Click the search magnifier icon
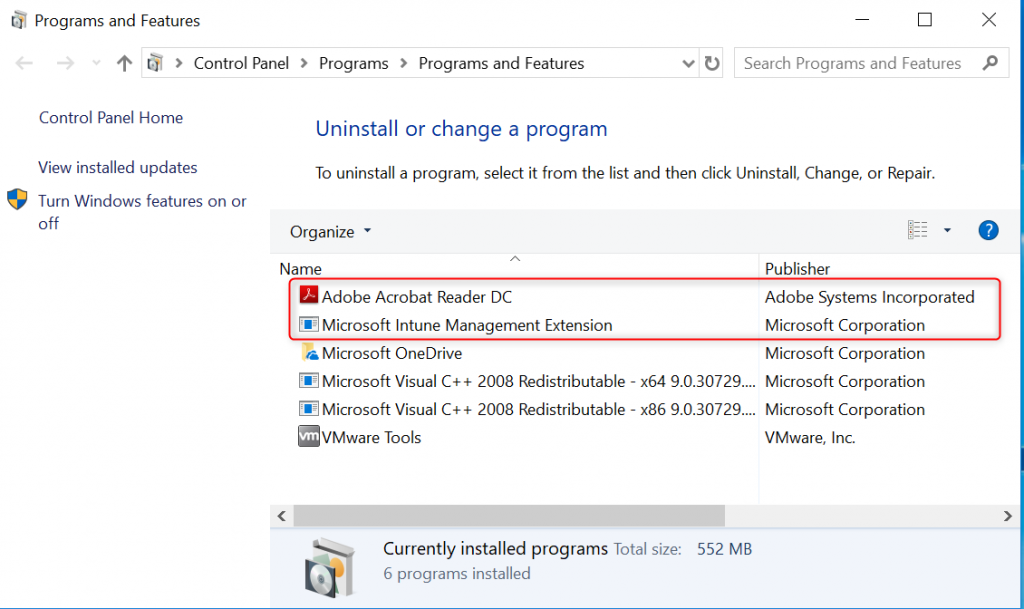 pos(991,62)
